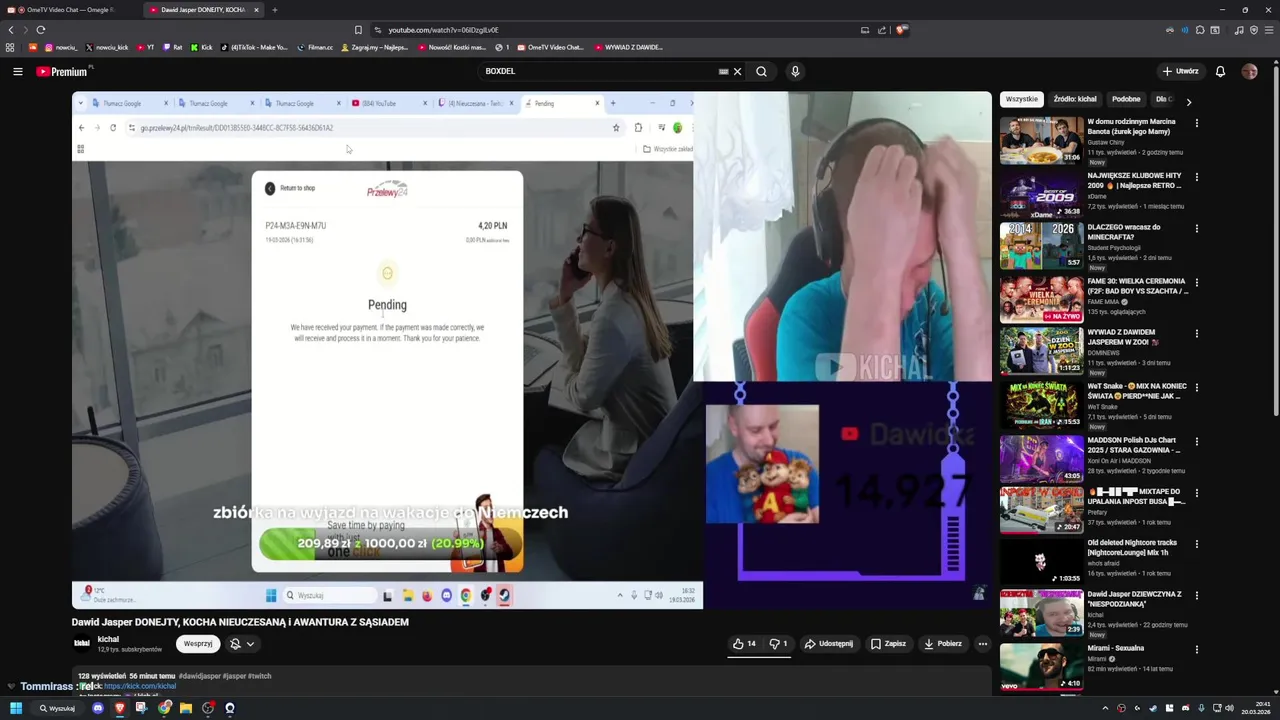The image size is (1280, 720).
Task: Open File Explorer folder on the taskbar
Action: pos(186,708)
